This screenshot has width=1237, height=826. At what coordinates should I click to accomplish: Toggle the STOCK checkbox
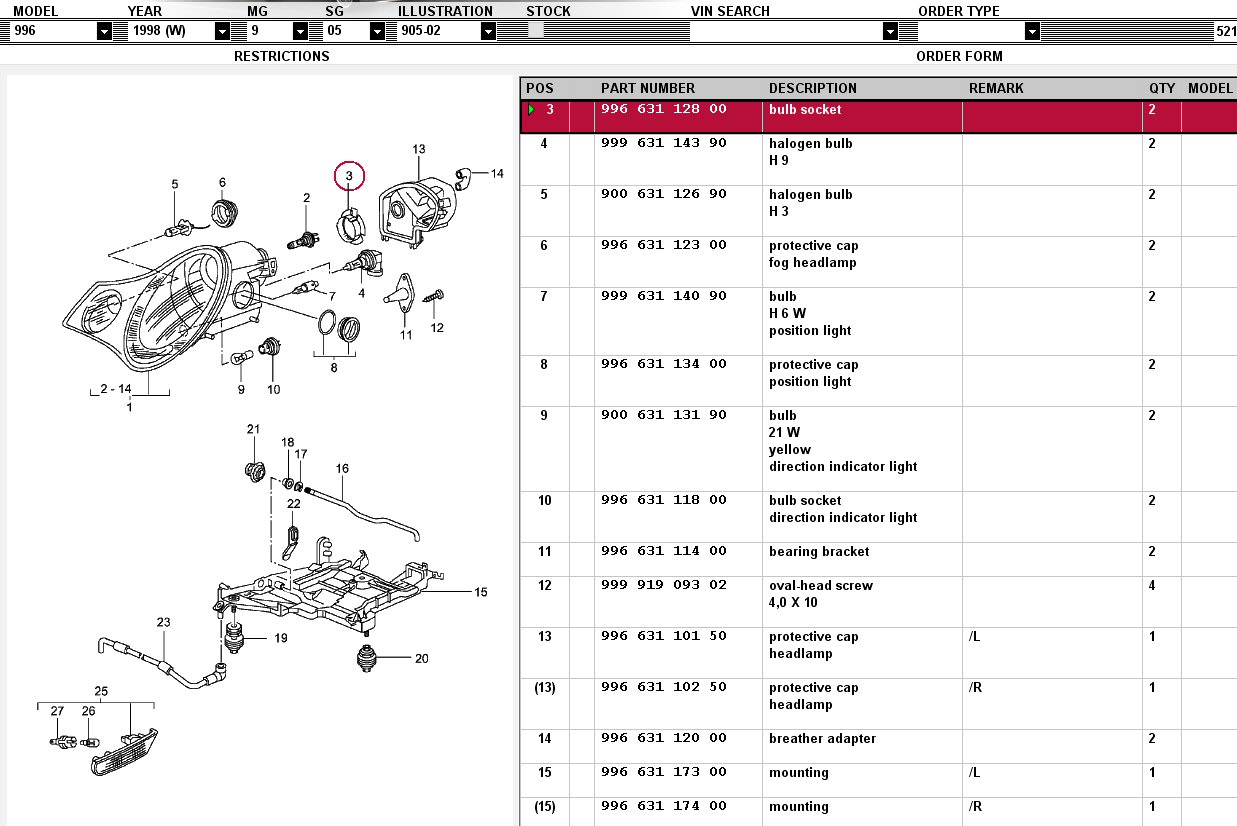(536, 31)
